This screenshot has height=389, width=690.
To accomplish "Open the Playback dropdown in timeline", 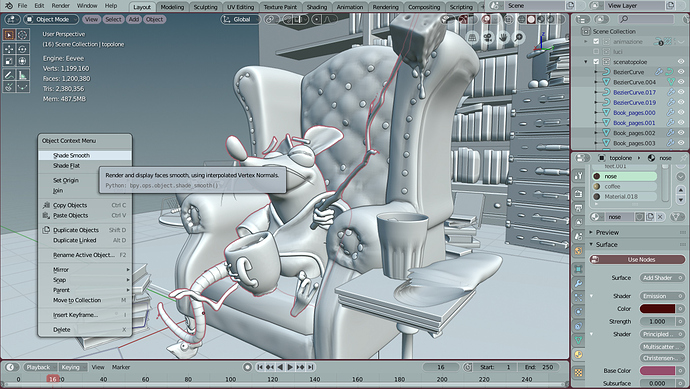I will coord(40,367).
